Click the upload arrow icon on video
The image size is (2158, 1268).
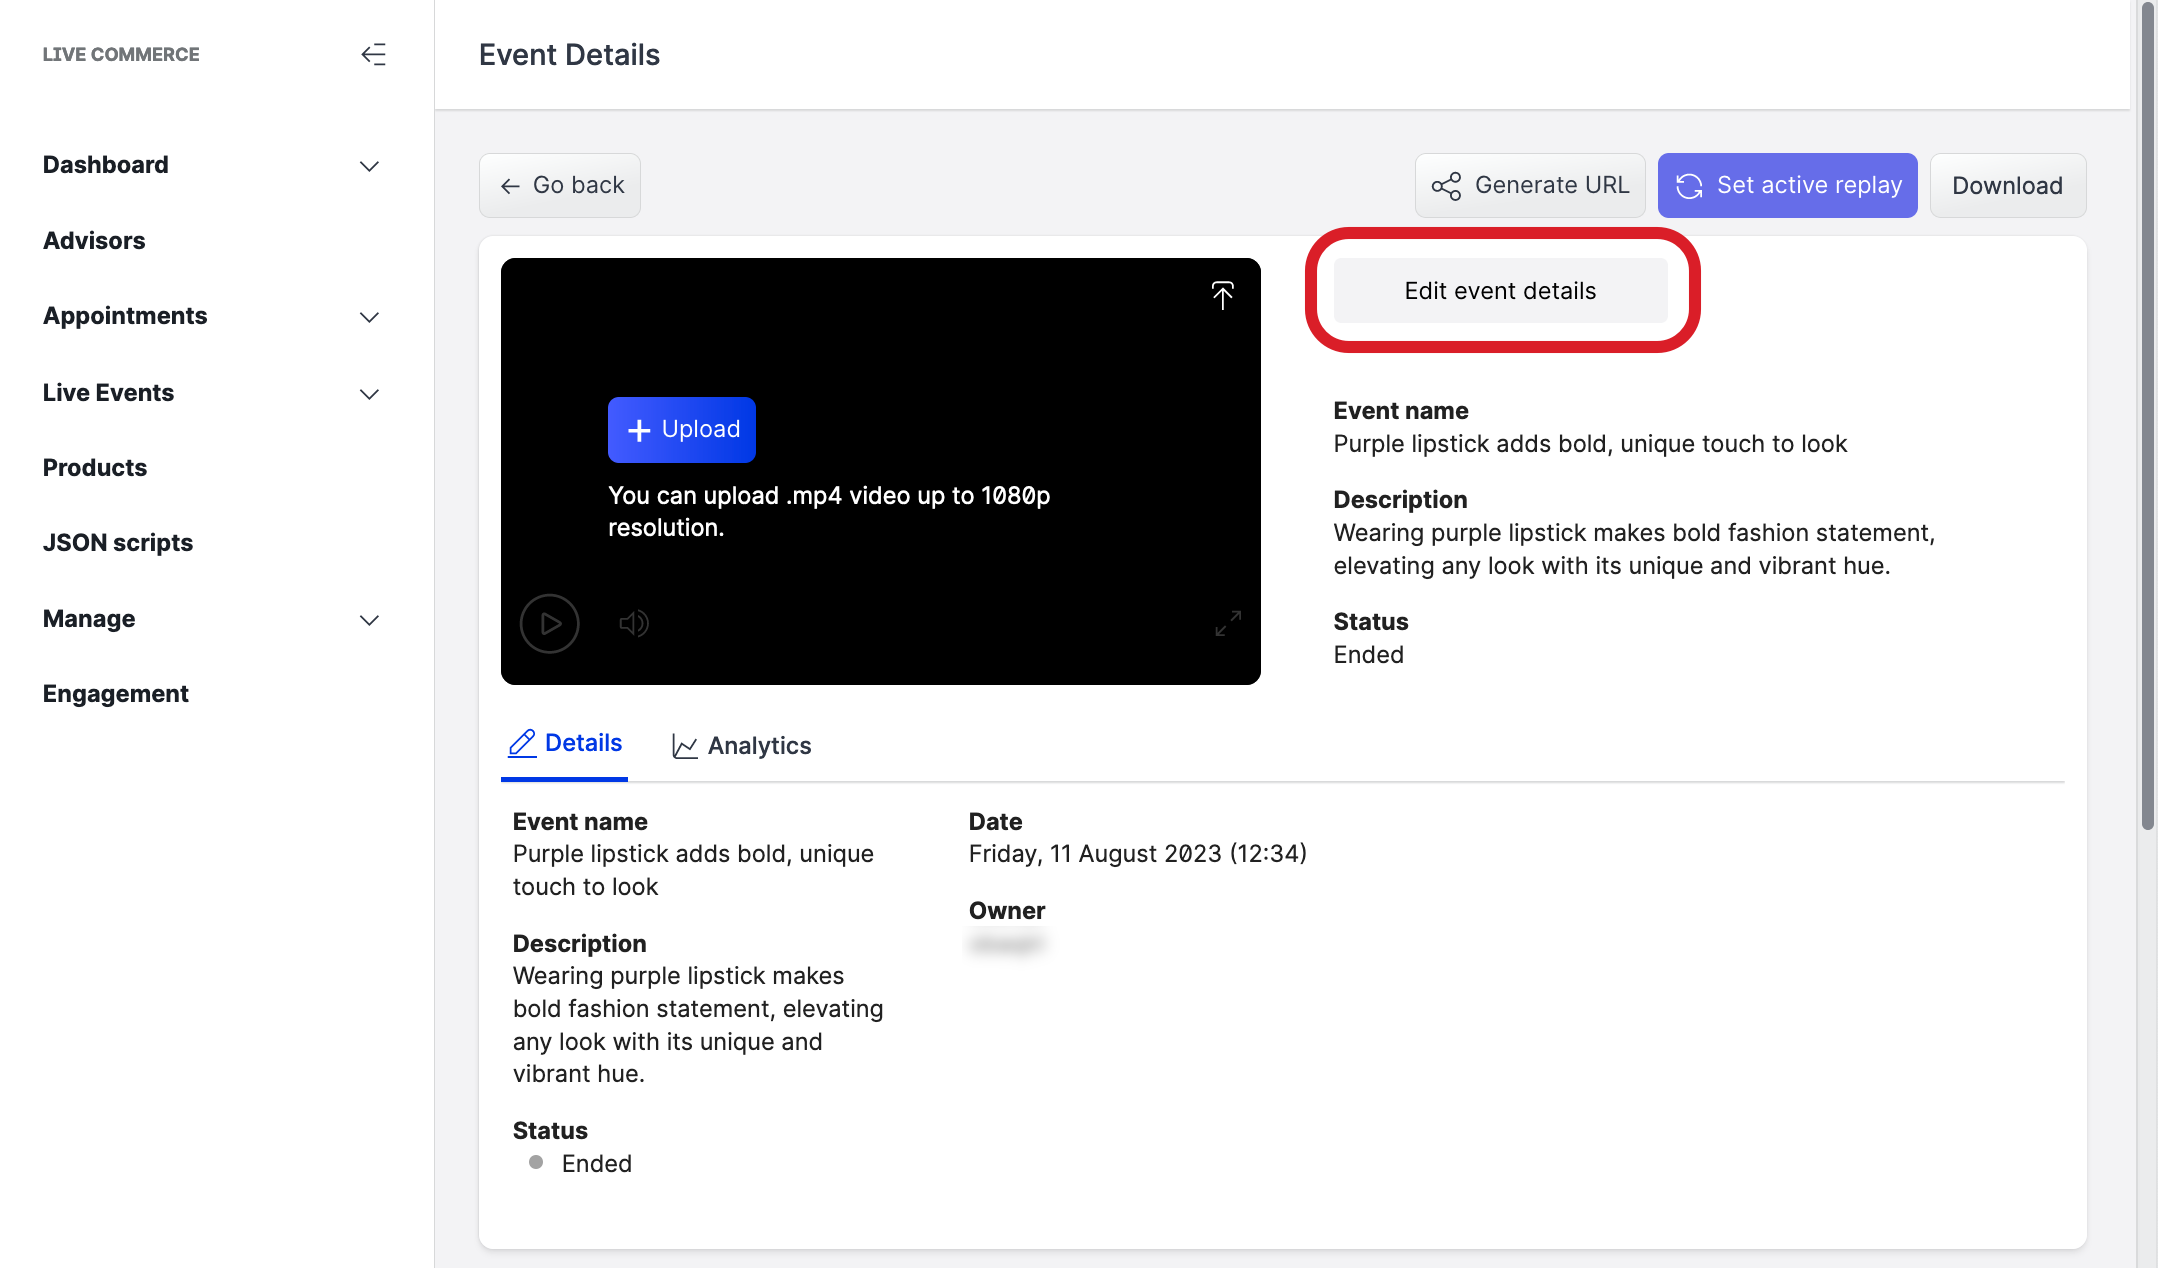[1222, 294]
